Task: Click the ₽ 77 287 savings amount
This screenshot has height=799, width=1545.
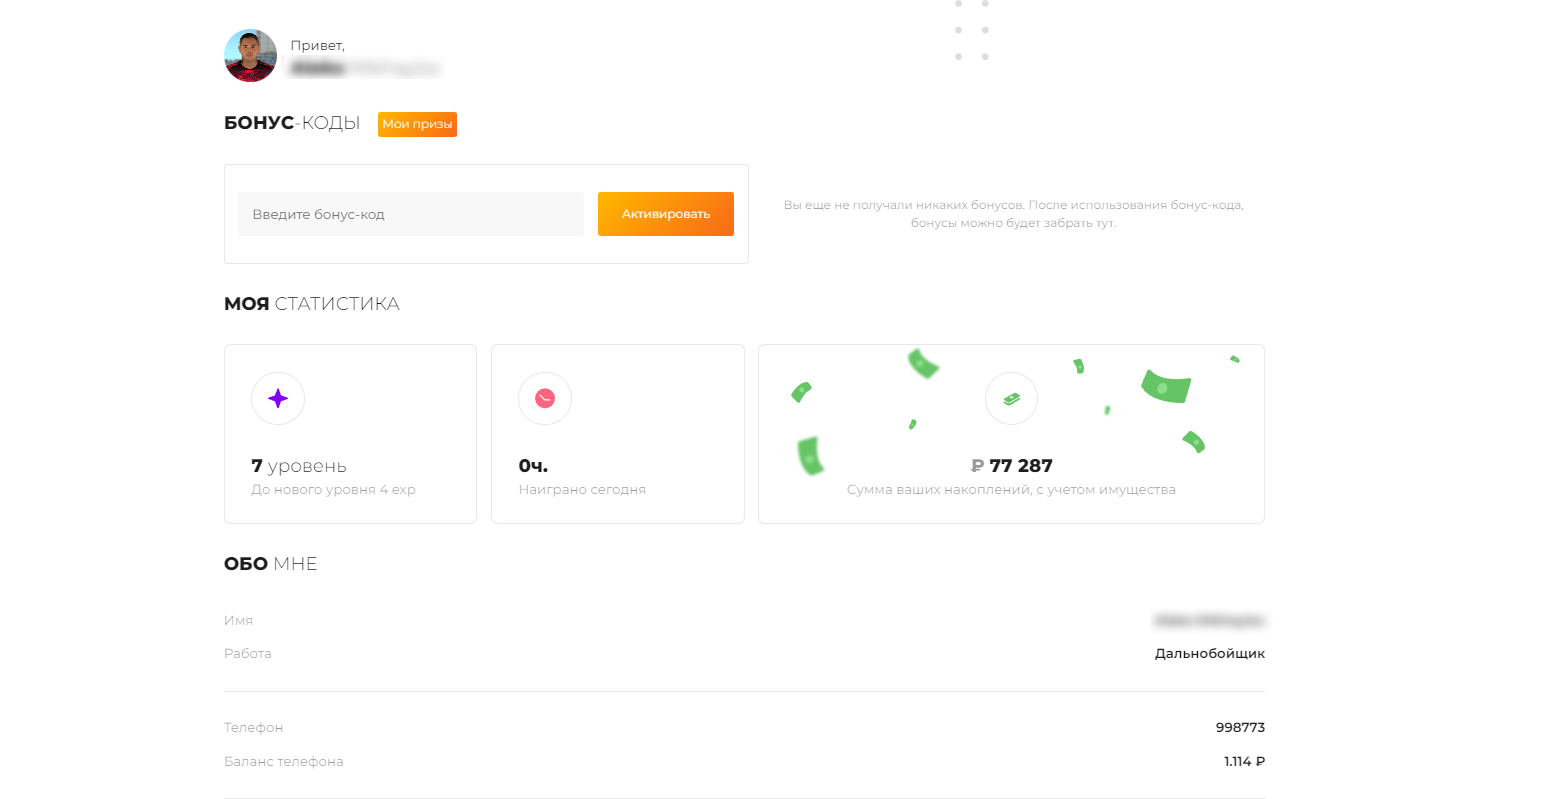Action: coord(1011,466)
